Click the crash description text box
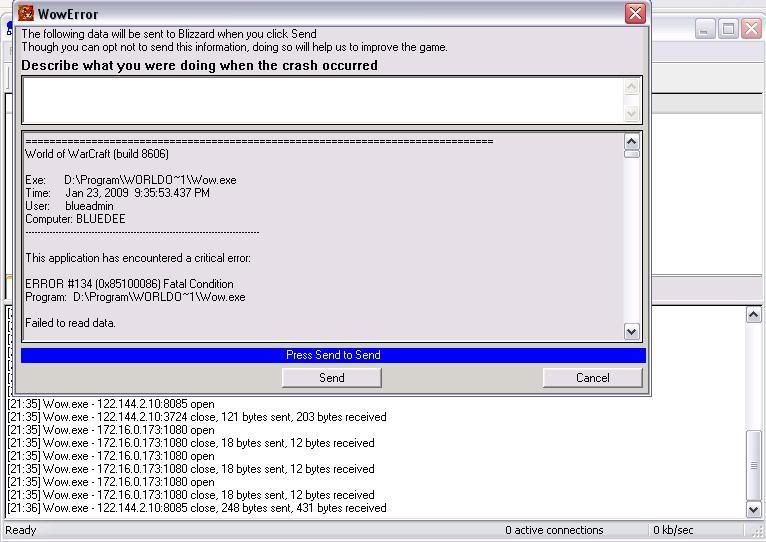 [x=323, y=100]
